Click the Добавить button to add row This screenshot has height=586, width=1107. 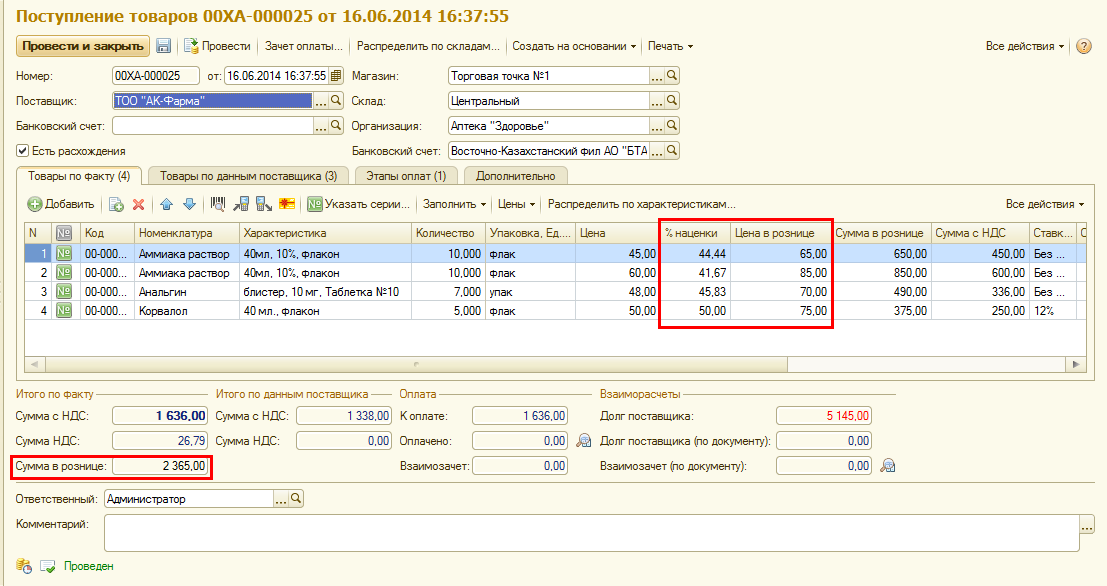coord(61,204)
